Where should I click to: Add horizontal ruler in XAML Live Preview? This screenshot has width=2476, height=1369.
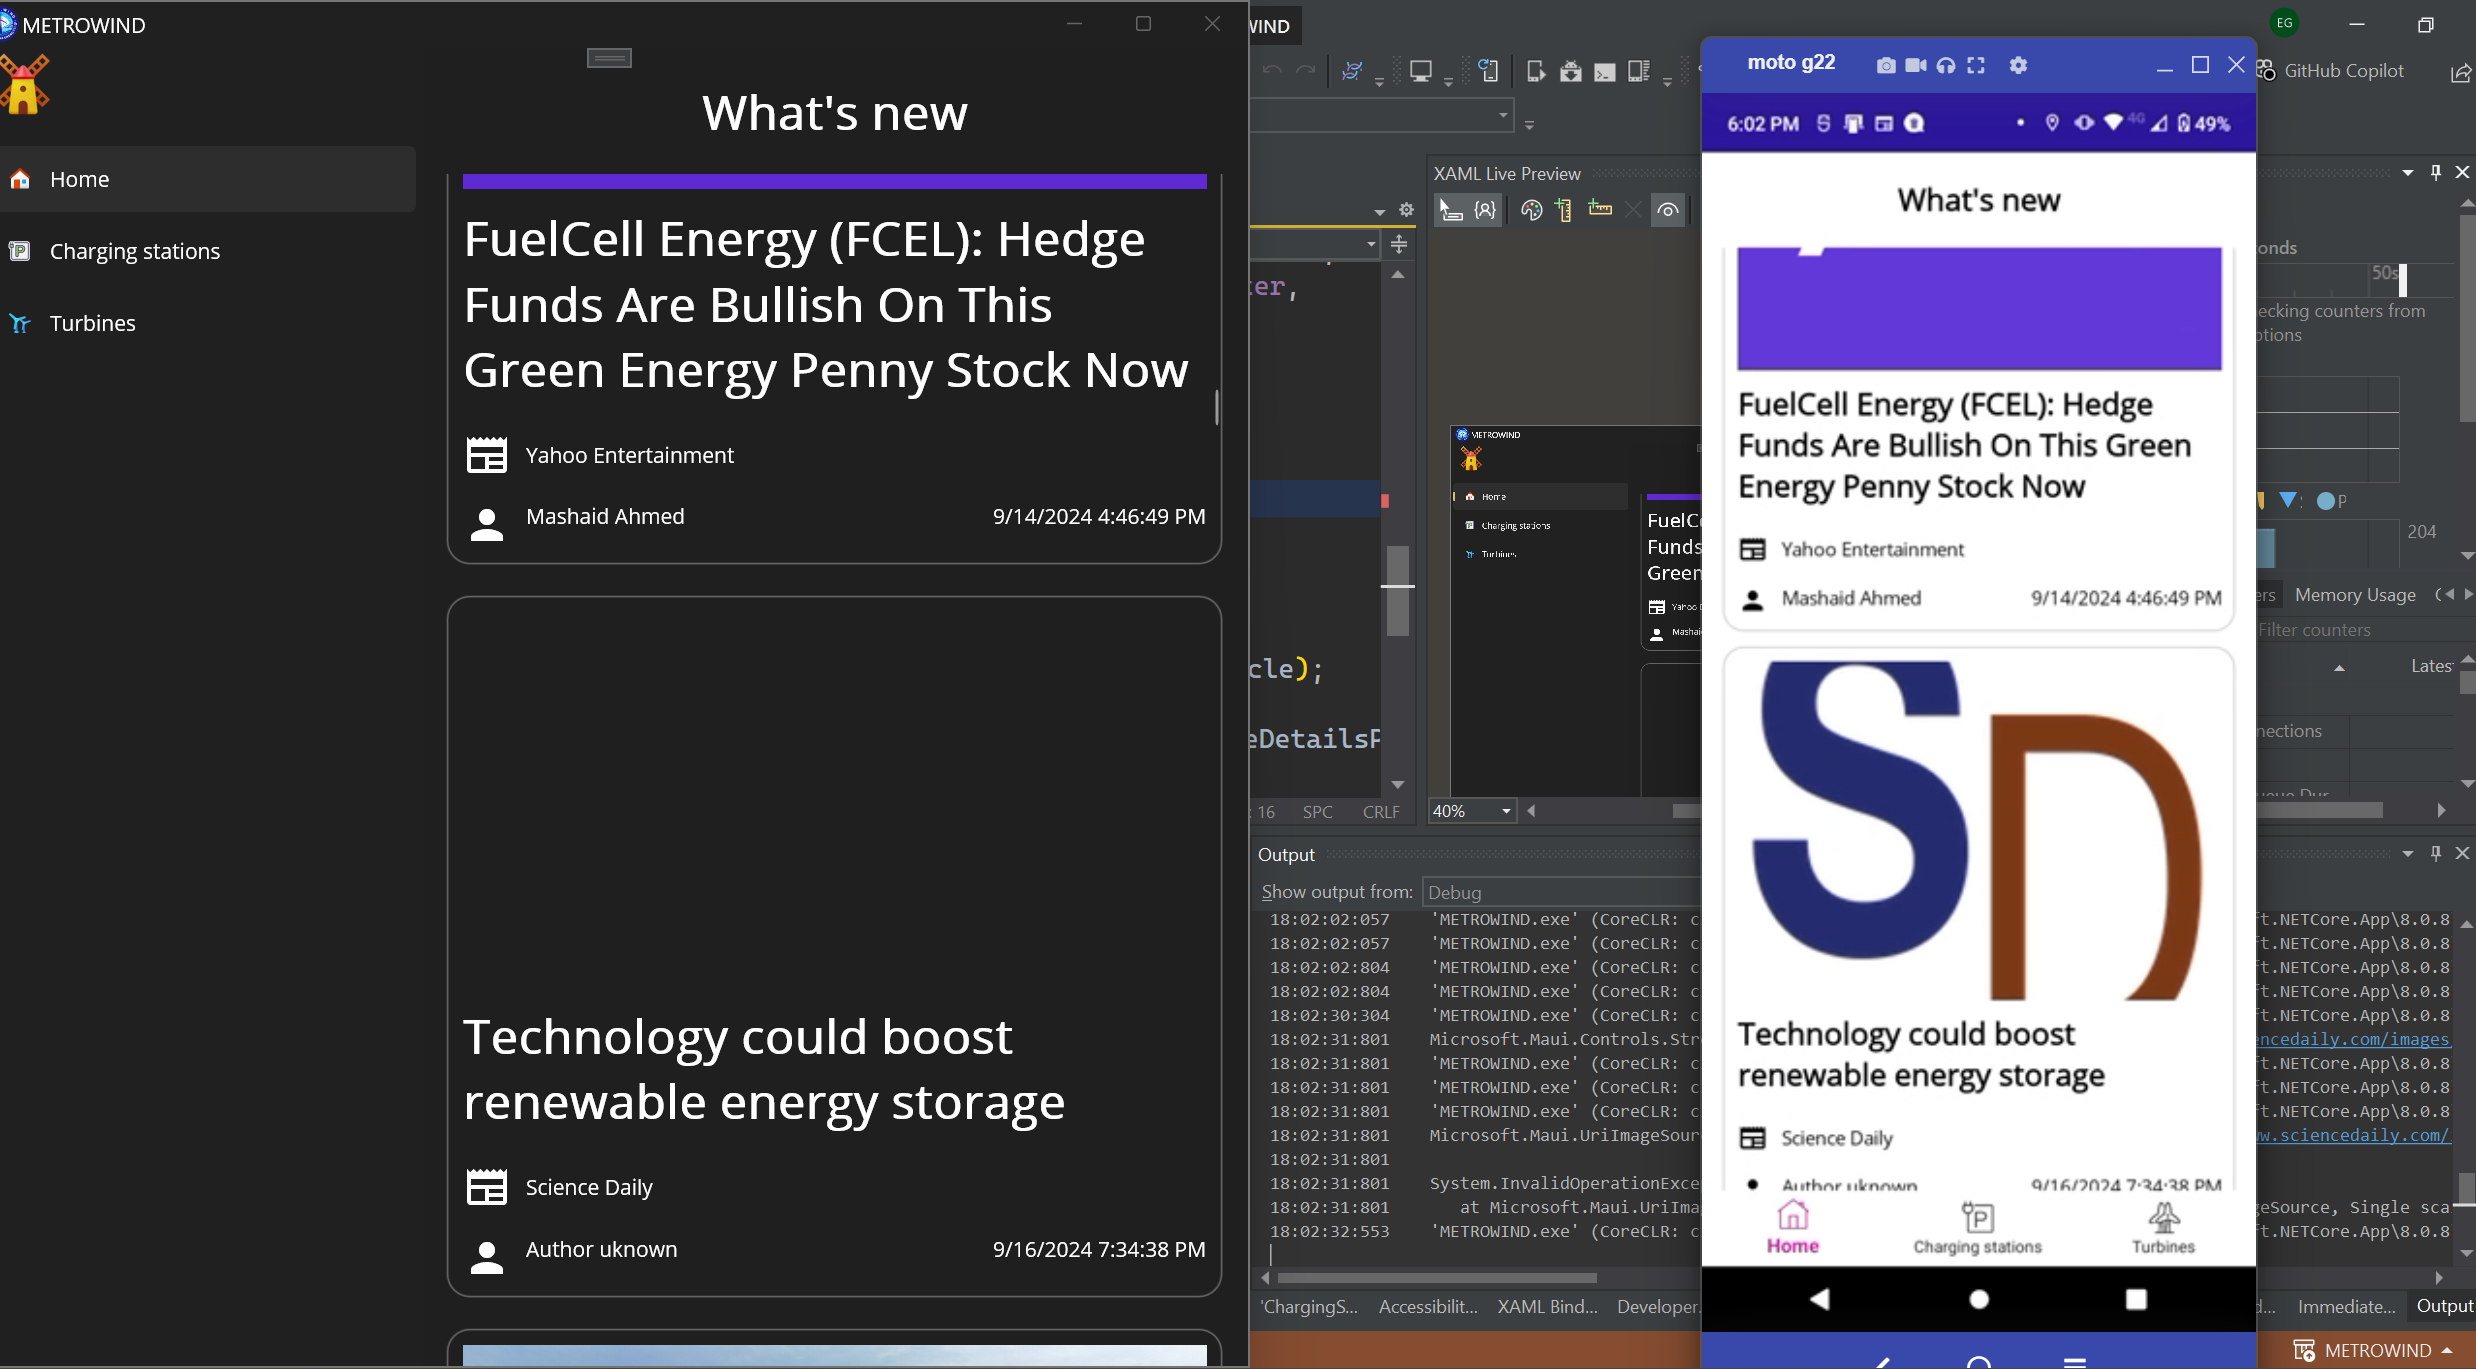[x=1600, y=209]
